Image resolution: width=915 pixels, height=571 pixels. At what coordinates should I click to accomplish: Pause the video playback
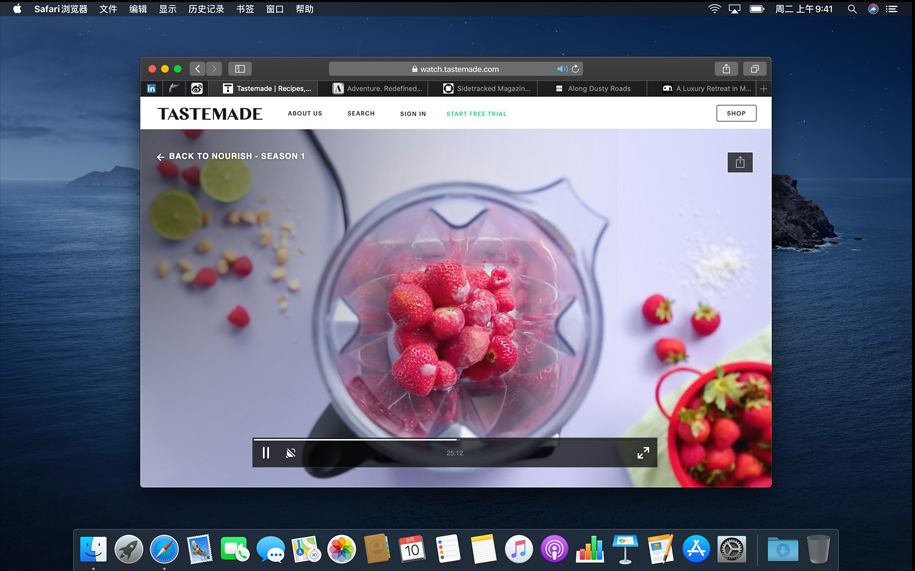coord(266,453)
